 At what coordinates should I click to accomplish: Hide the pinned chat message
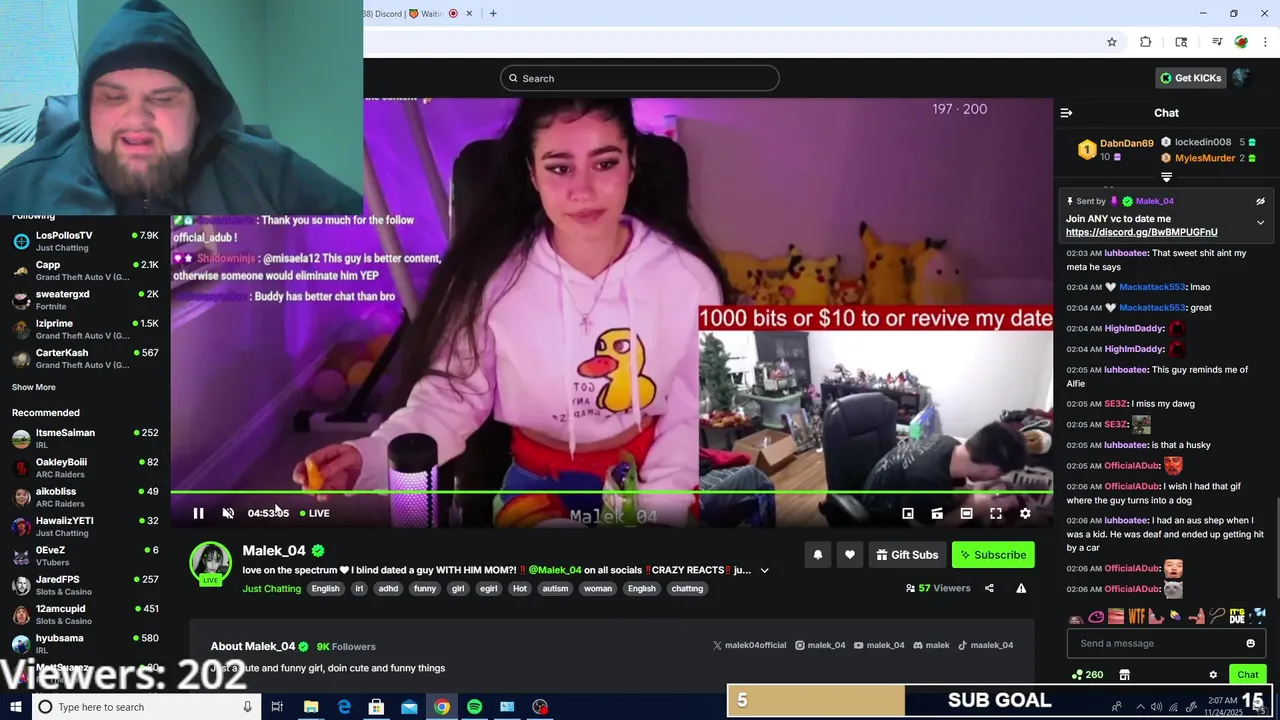(1260, 201)
